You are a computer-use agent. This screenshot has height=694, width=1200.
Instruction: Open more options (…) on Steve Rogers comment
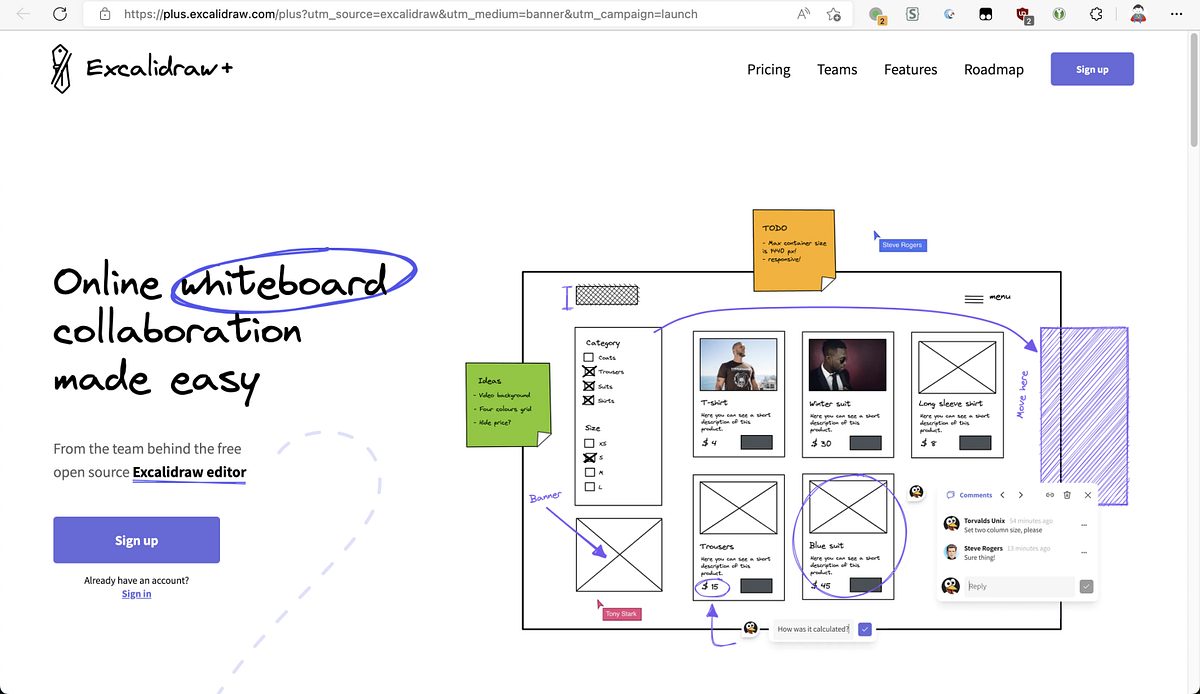click(x=1084, y=552)
